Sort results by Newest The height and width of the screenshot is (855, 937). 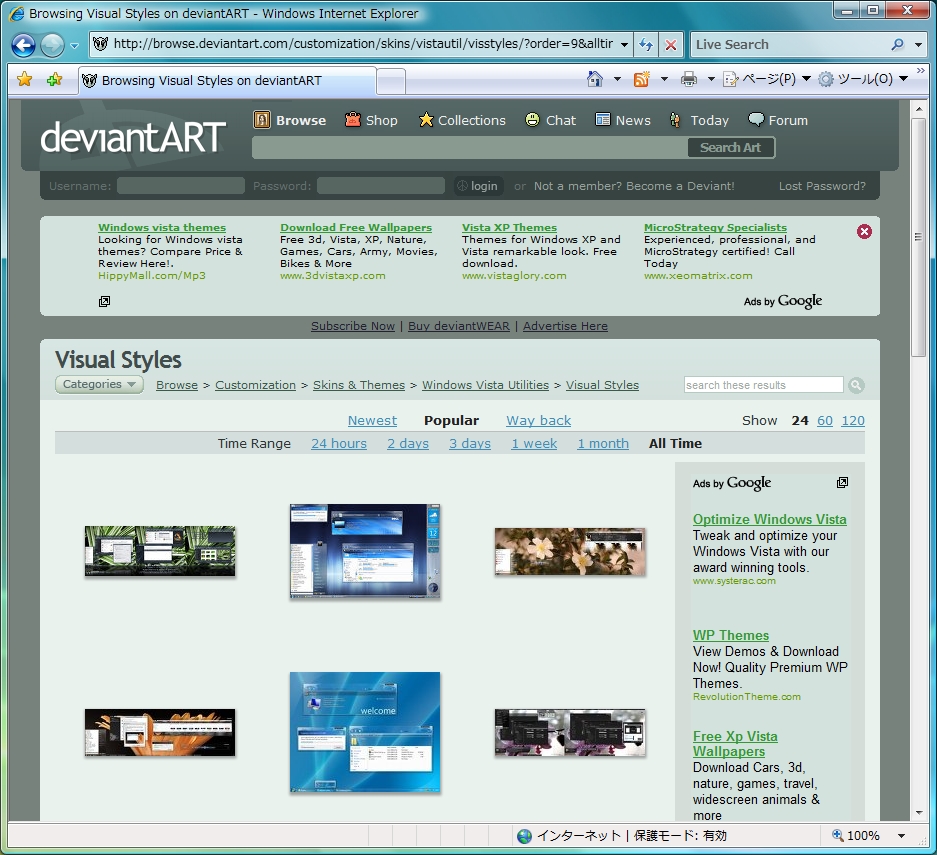click(x=372, y=421)
